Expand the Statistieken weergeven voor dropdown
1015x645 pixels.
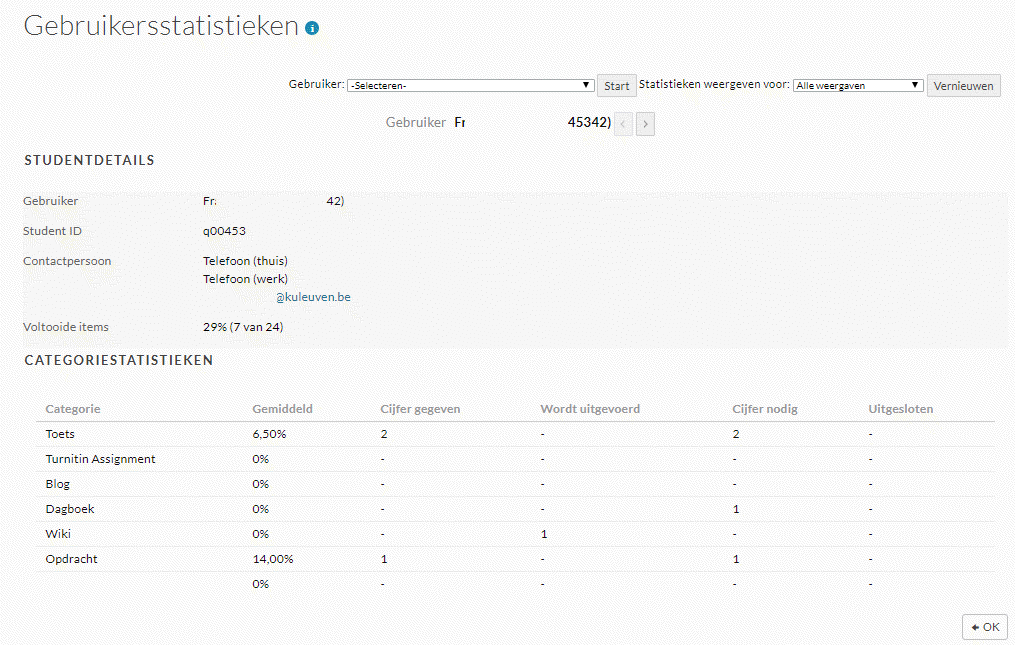[857, 86]
